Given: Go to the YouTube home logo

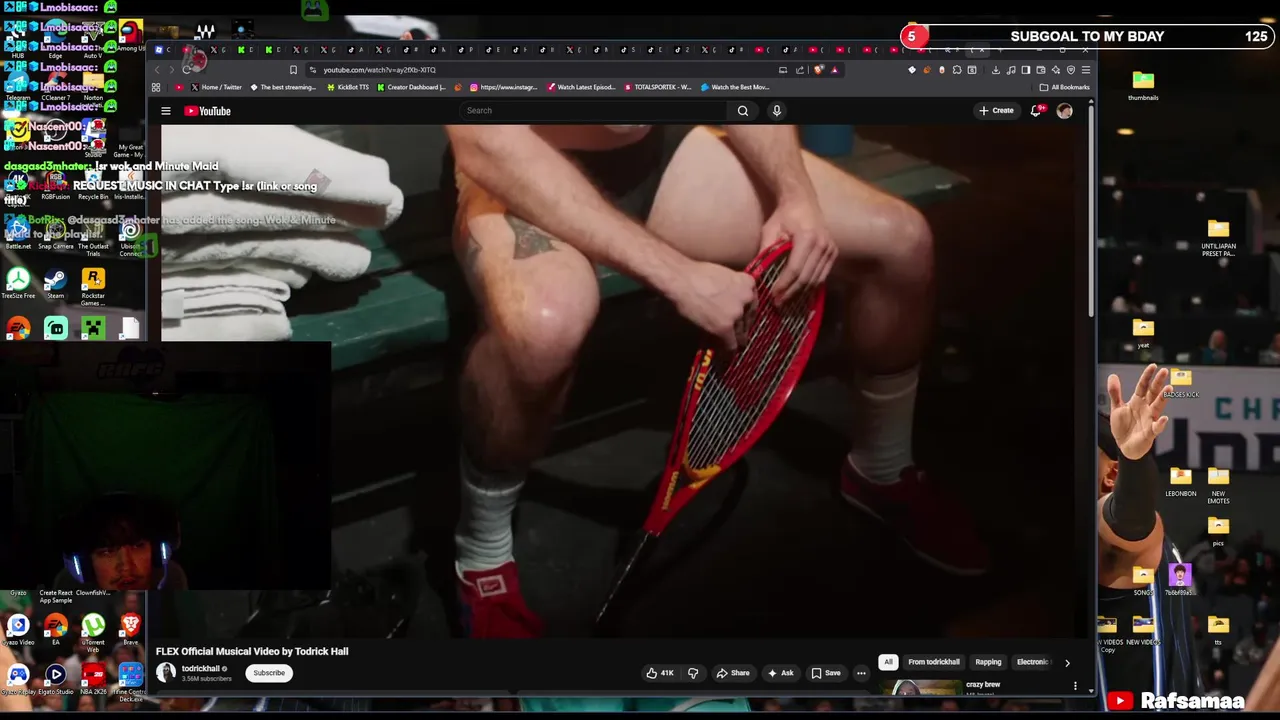Looking at the screenshot, I should coord(207,111).
